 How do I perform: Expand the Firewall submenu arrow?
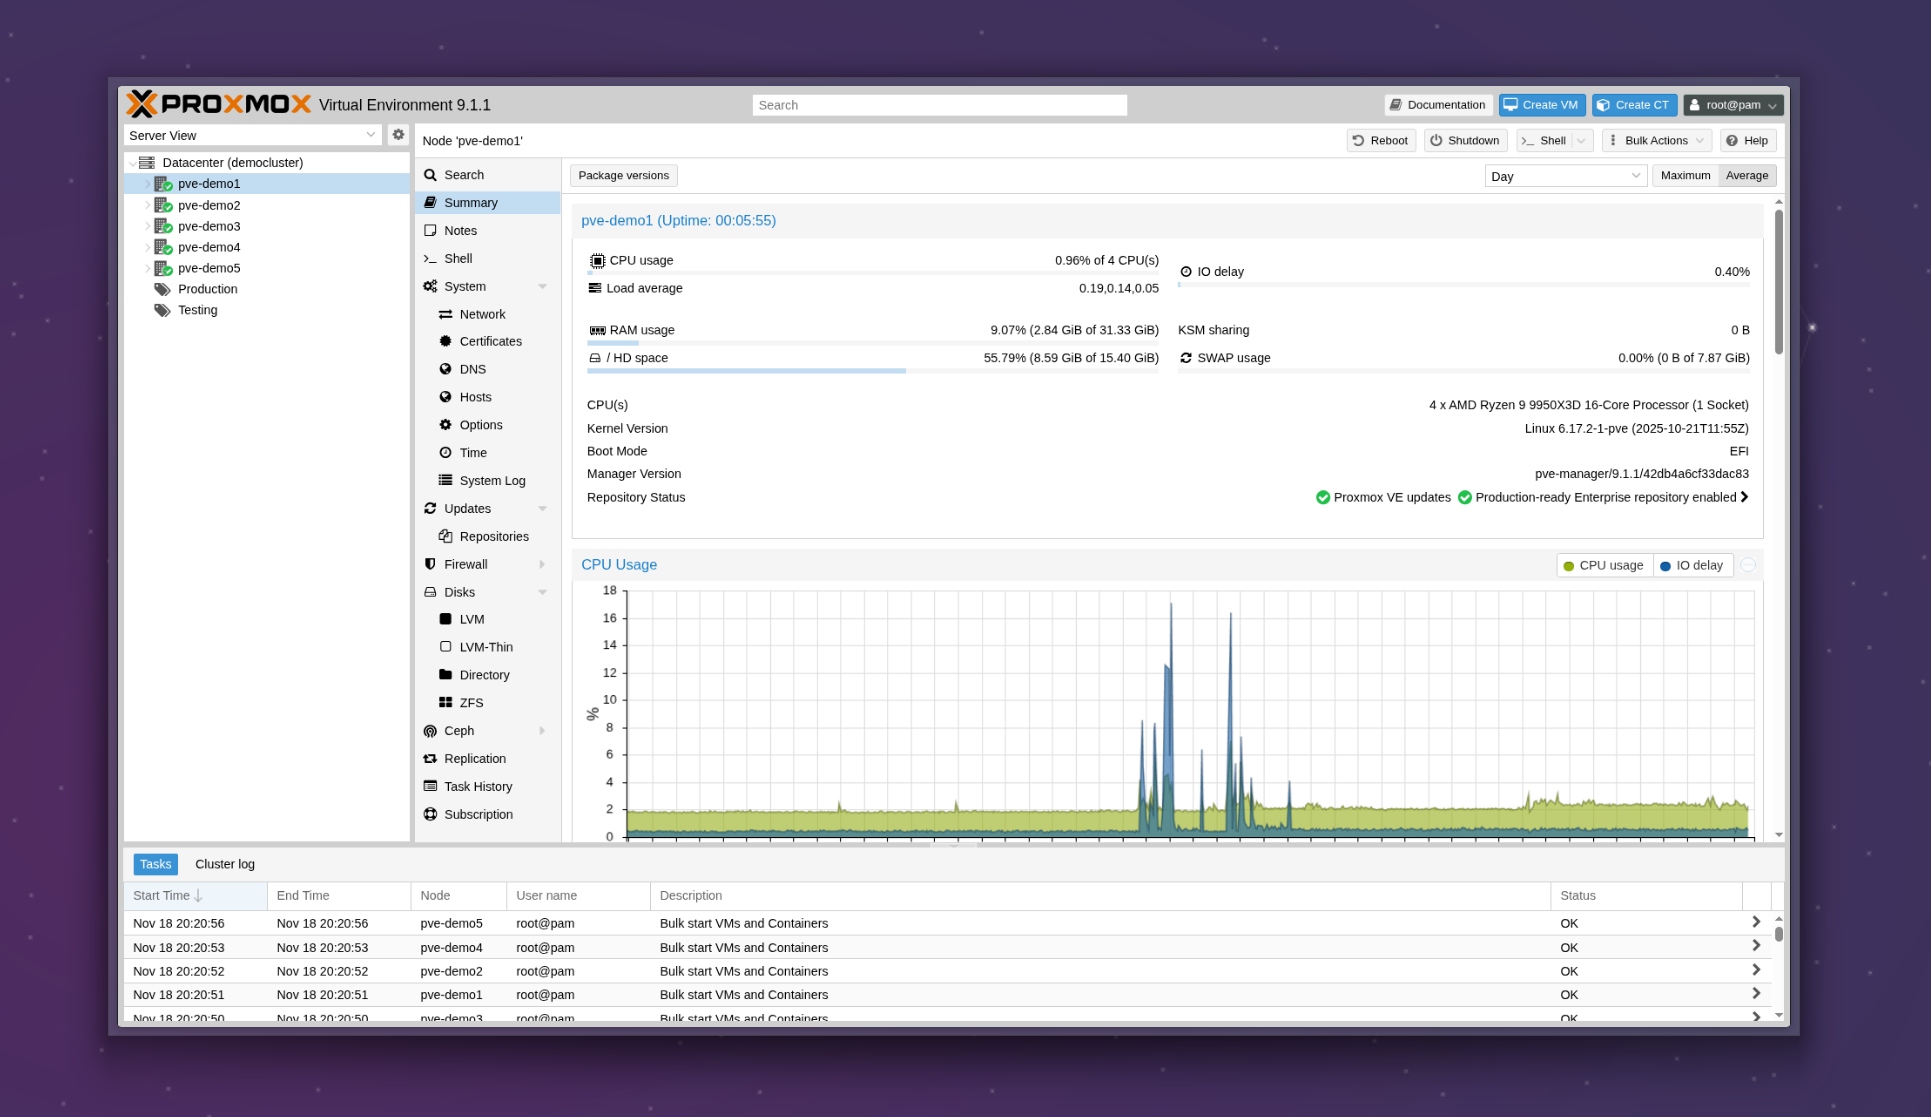(542, 564)
